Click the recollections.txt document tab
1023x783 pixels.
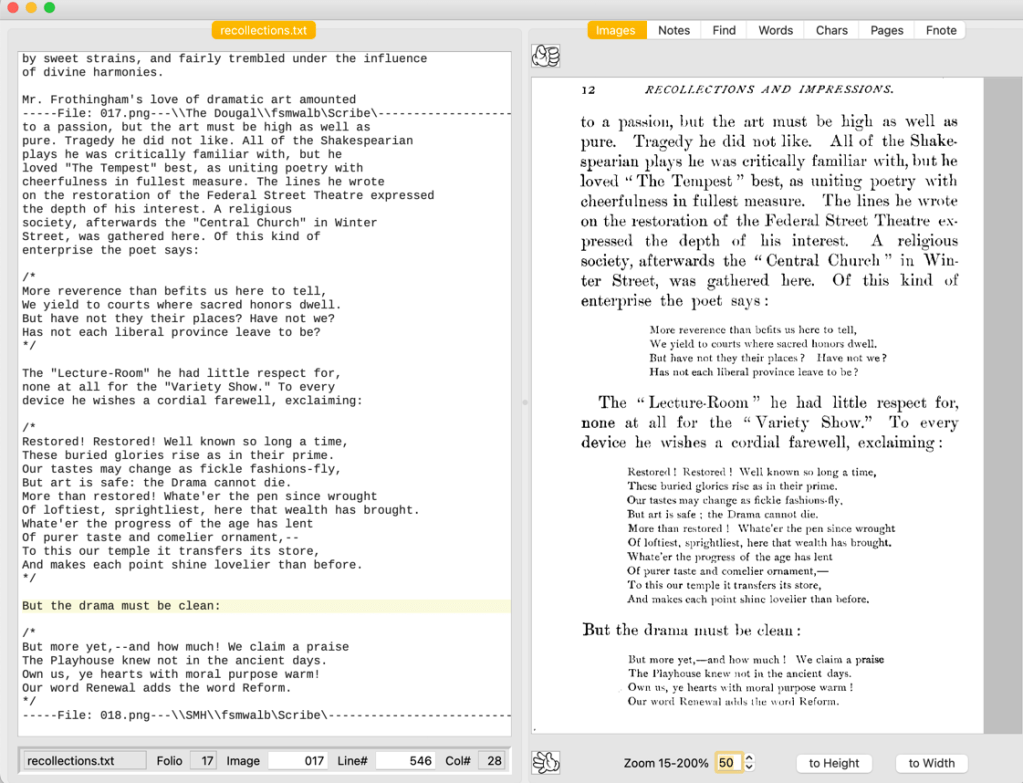point(263,30)
